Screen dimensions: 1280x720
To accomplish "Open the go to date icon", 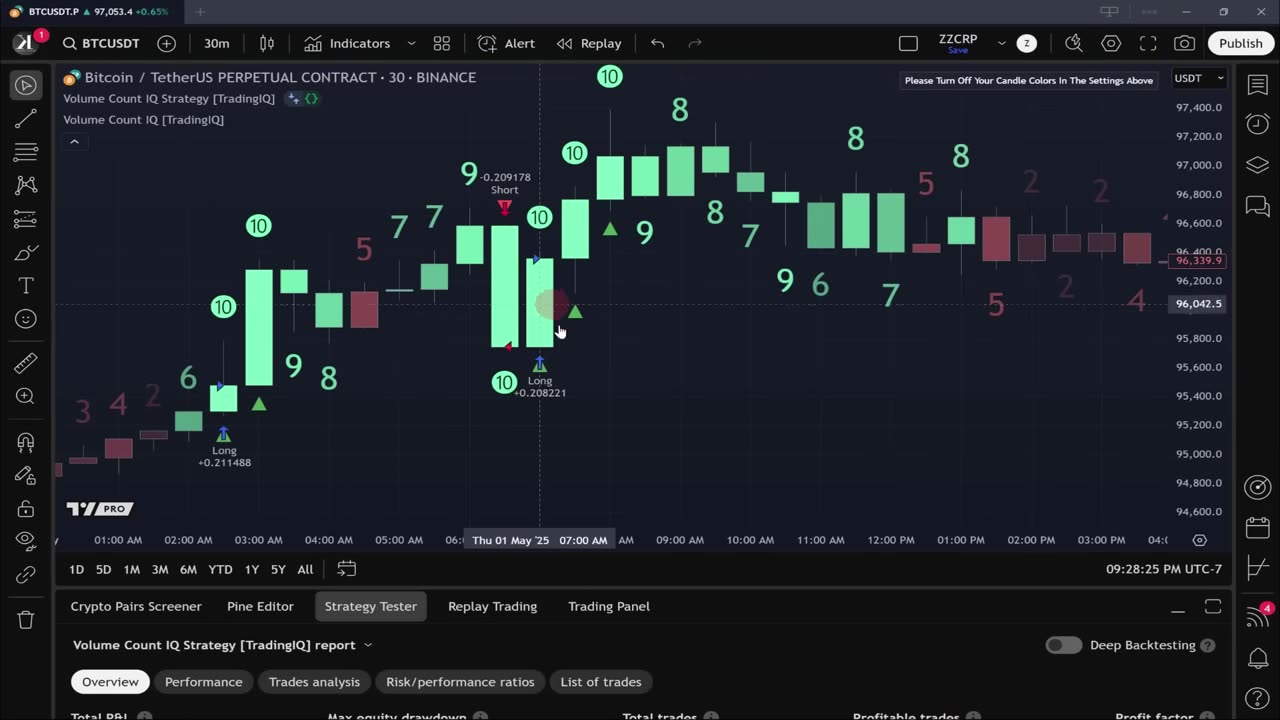I will (x=346, y=569).
